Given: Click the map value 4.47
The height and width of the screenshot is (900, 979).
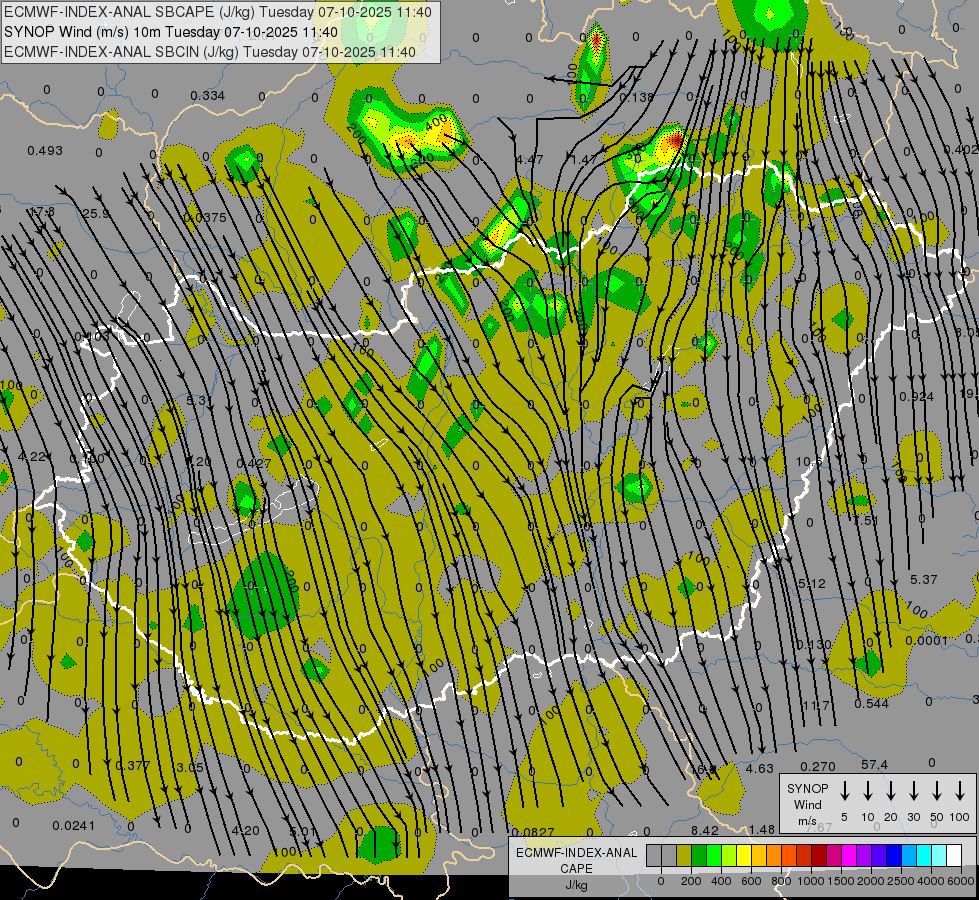Looking at the screenshot, I should click(529, 159).
